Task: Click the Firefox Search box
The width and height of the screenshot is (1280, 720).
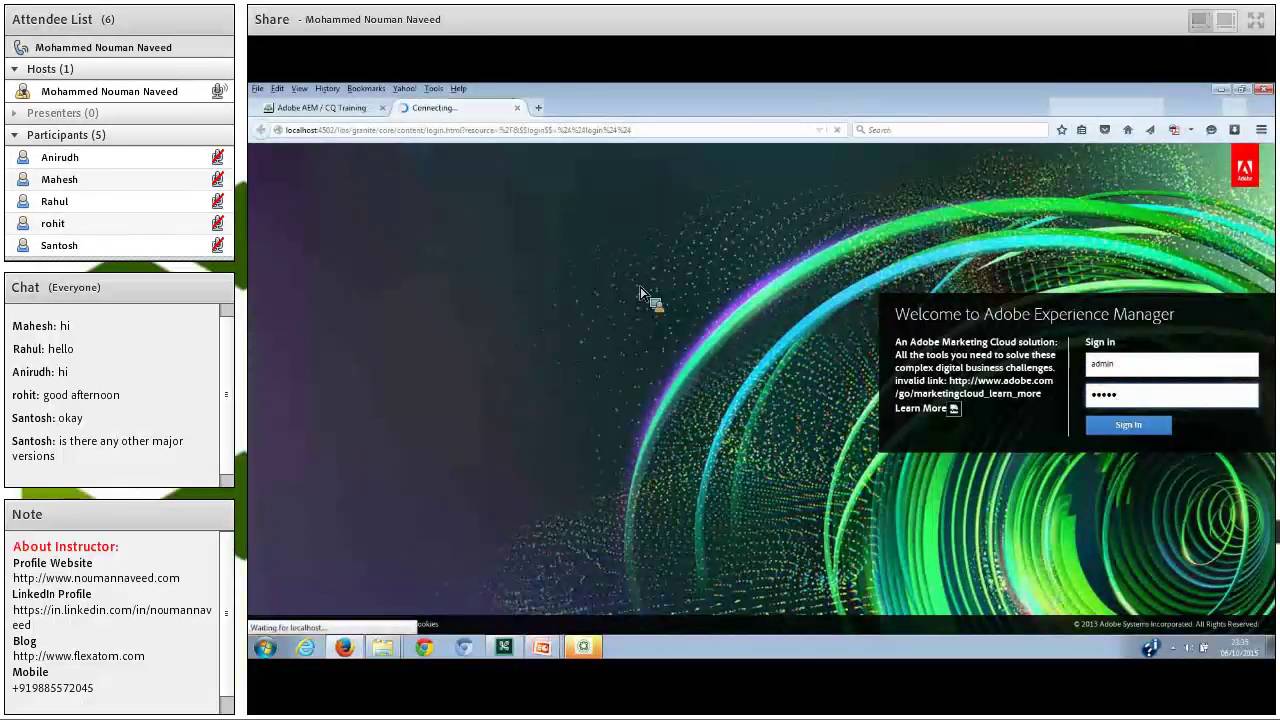Action: tap(951, 130)
